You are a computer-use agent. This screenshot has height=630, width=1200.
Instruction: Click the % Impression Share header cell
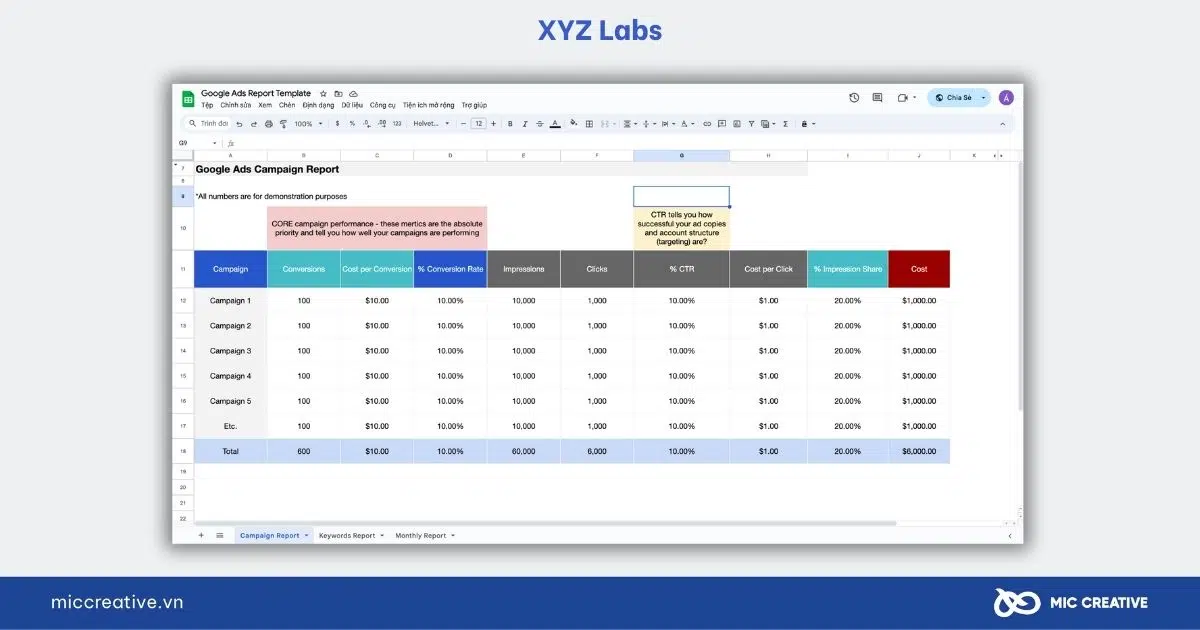coord(847,269)
